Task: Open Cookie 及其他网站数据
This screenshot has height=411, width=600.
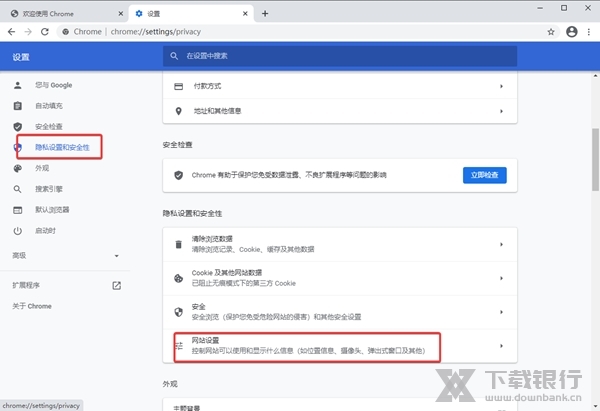Action: click(340, 278)
